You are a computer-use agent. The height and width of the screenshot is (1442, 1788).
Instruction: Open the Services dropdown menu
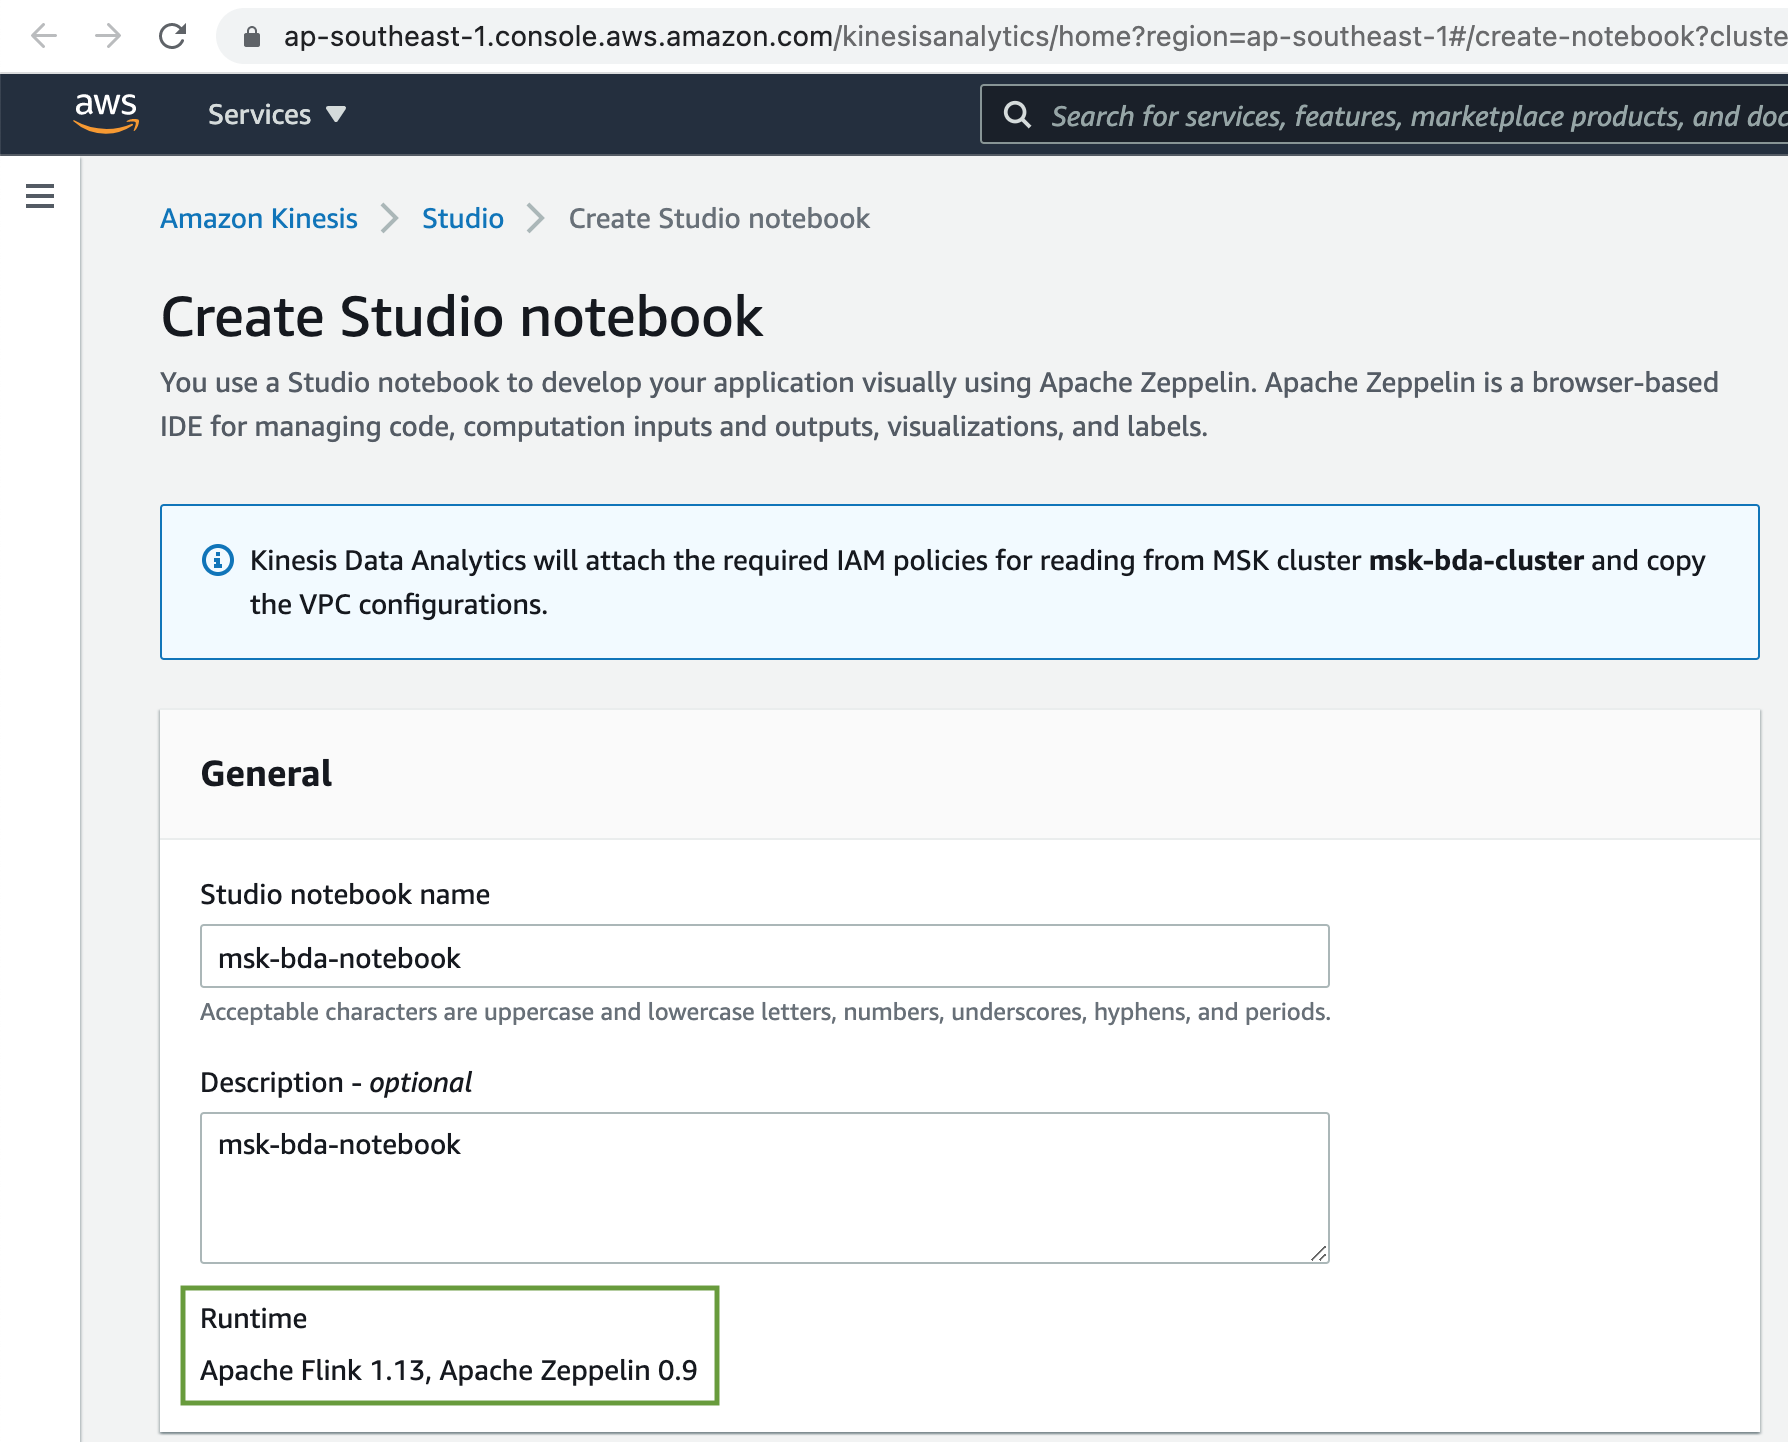pyautogui.click(x=277, y=115)
